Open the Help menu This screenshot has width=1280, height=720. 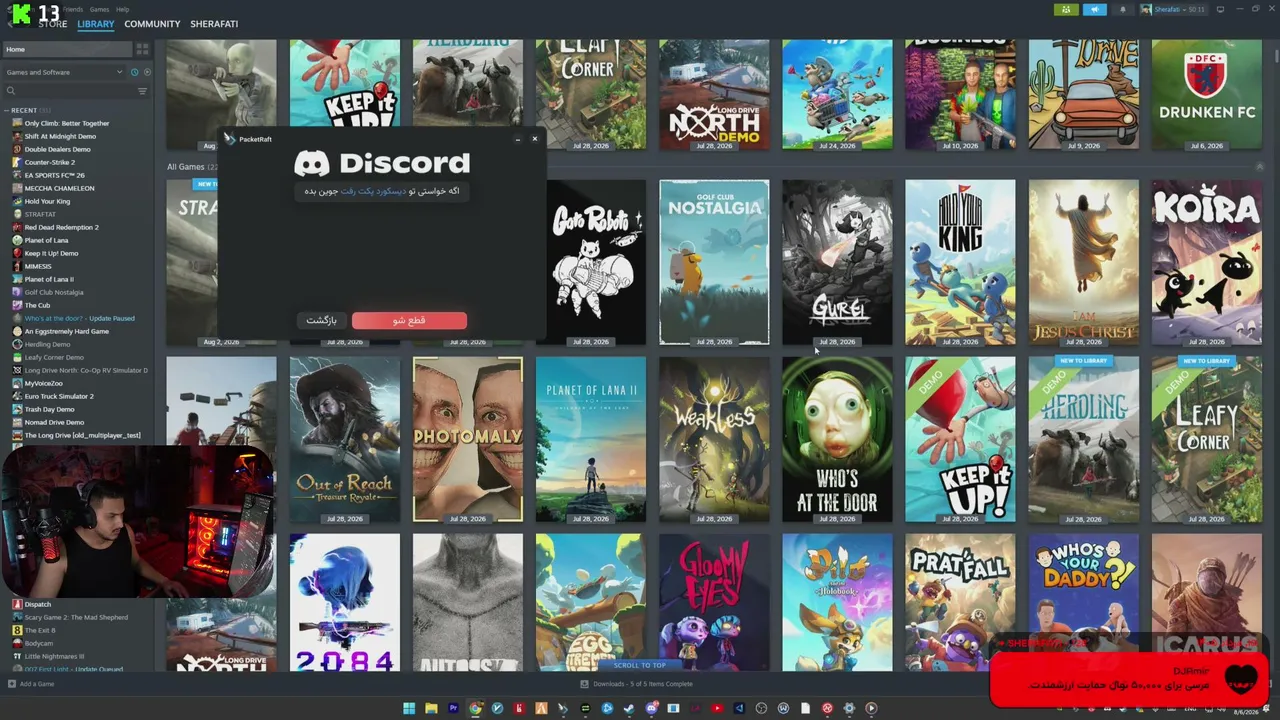click(x=122, y=9)
